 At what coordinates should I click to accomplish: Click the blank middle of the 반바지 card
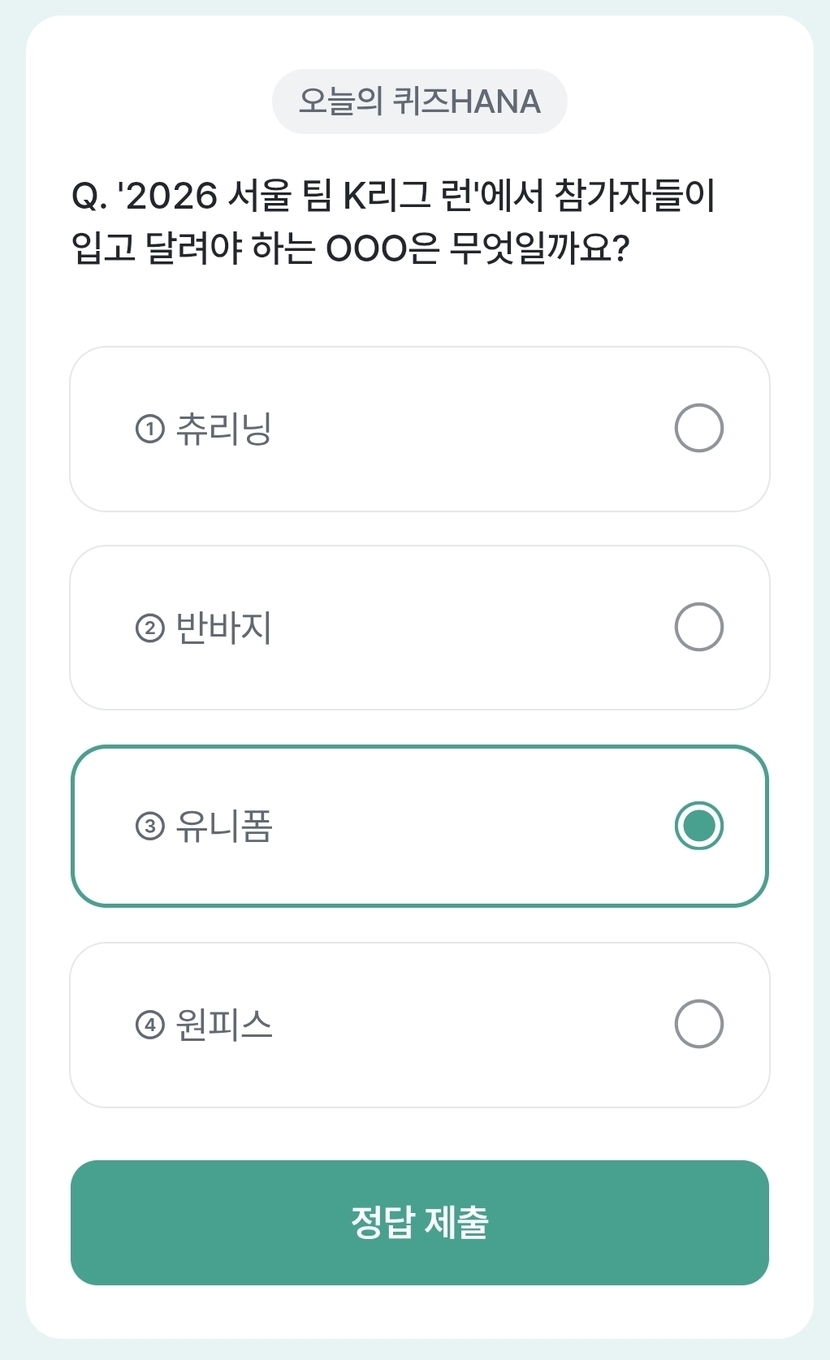tap(460, 627)
